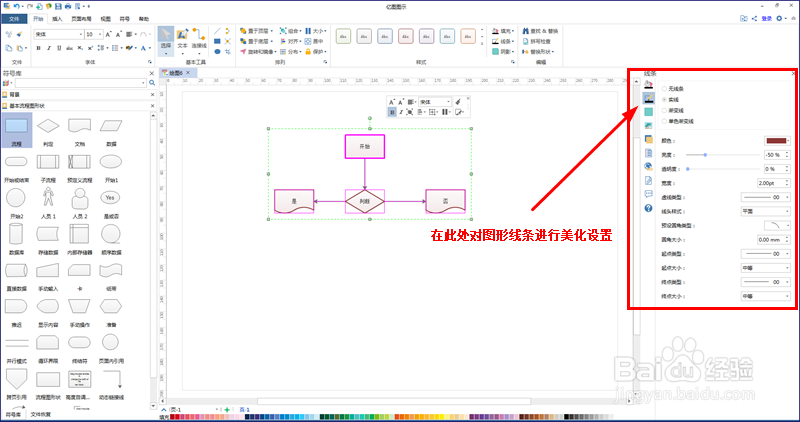The height and width of the screenshot is (422, 800).
Task: Switch to the 文件恢复 bottom tab
Action: pos(41,414)
